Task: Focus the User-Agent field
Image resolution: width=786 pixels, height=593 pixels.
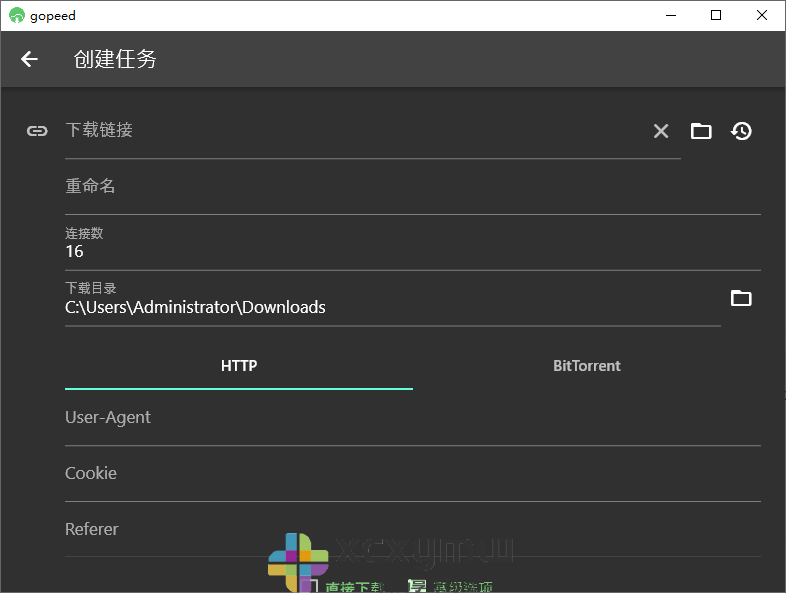Action: click(413, 418)
